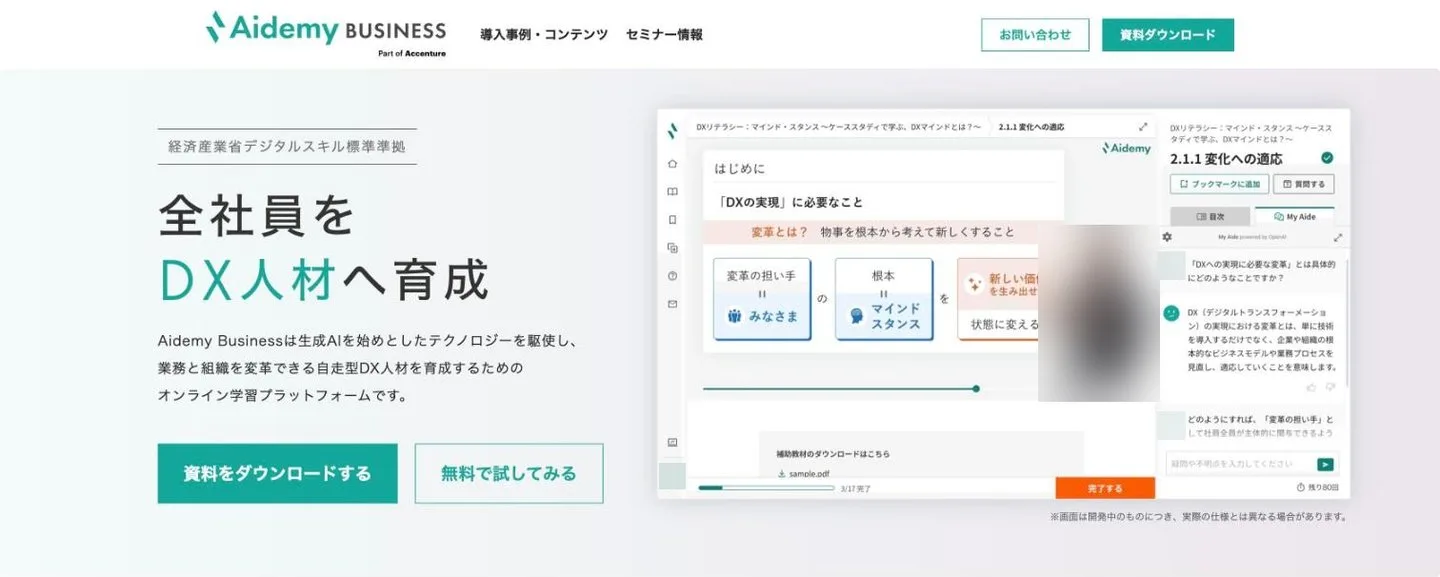Screen dimensions: 1440x577
Task: Click the Aidemy Business logo
Action: pyautogui.click(x=326, y=34)
